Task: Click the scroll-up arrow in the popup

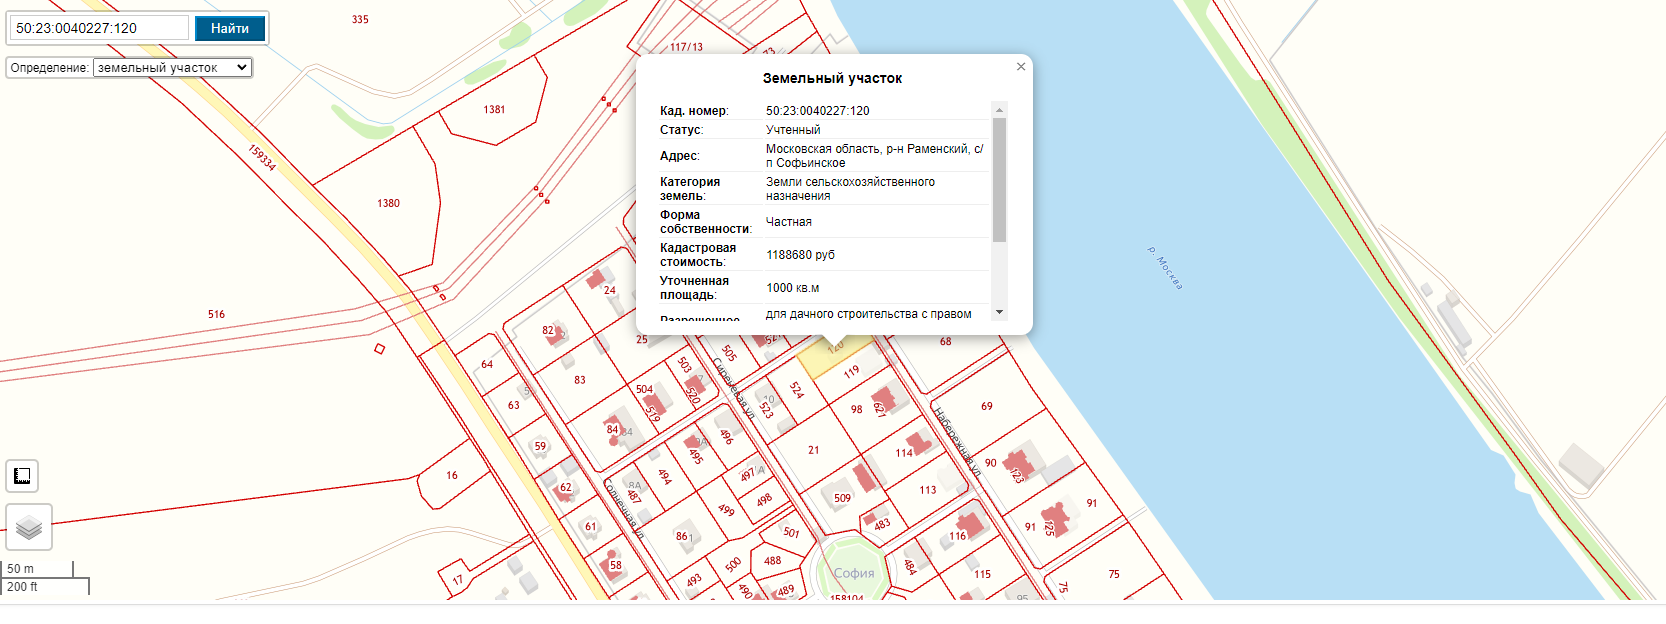Action: pos(999,109)
